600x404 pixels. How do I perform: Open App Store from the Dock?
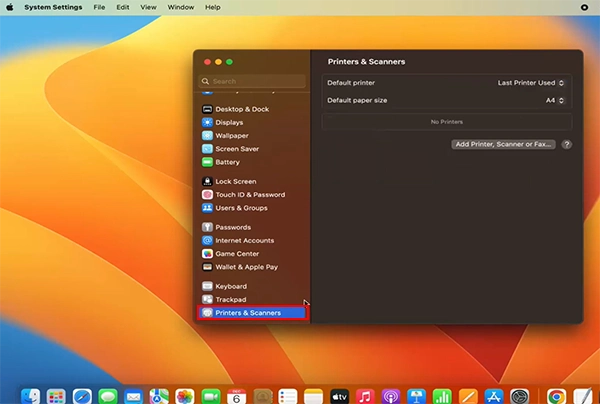point(494,396)
